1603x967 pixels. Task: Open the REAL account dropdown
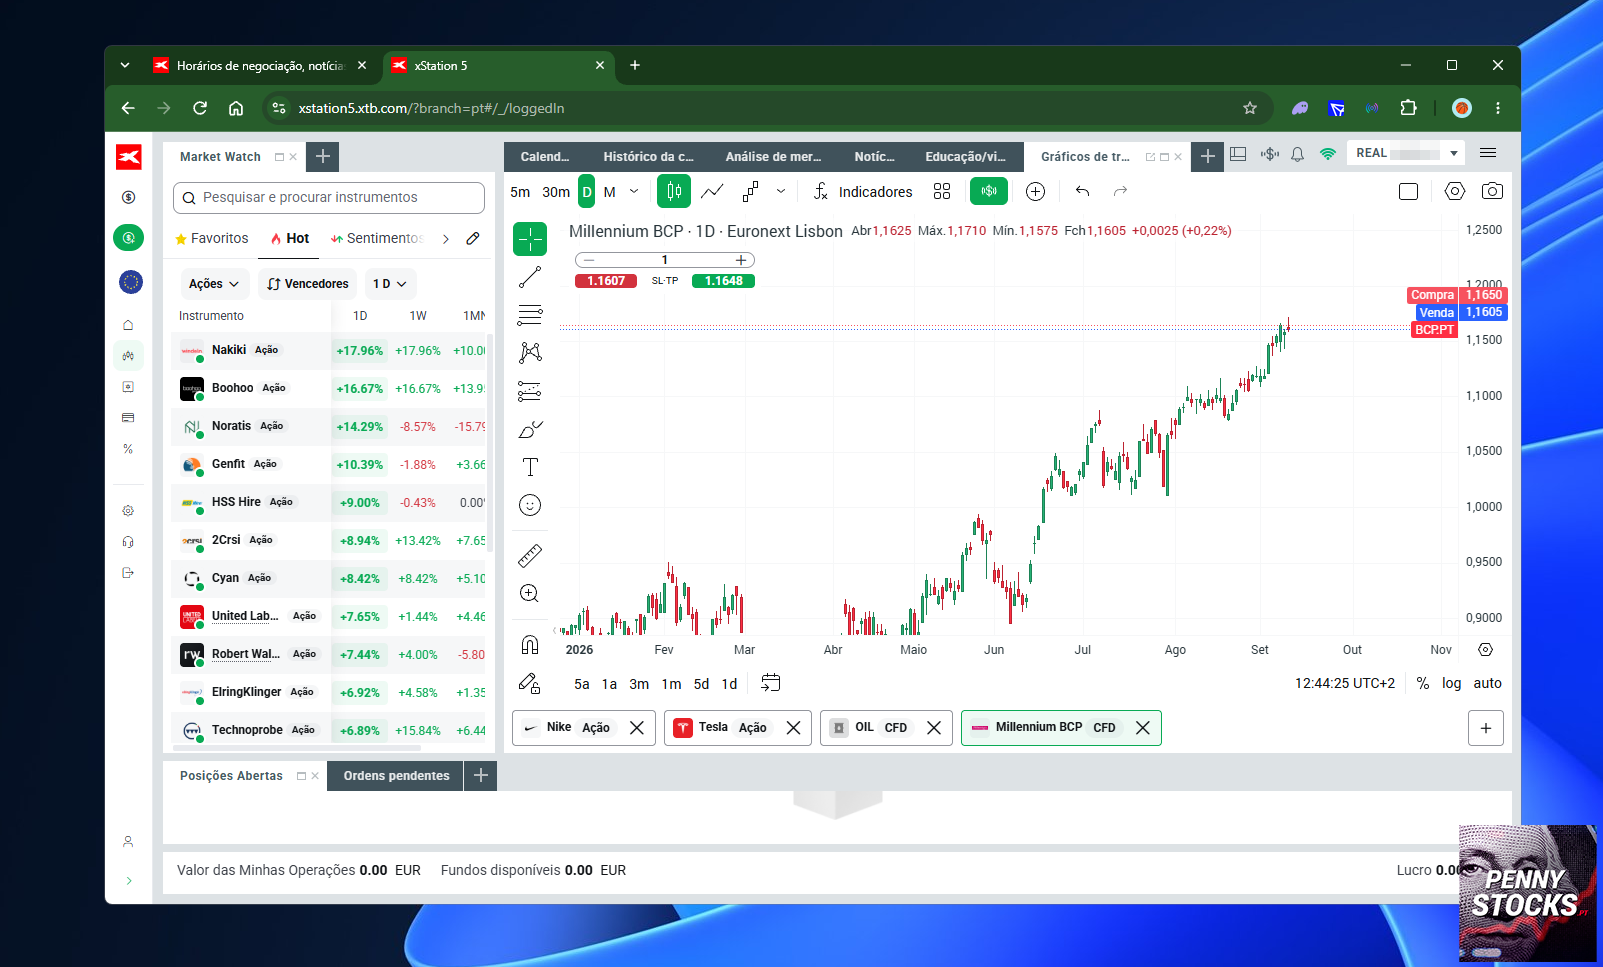point(1406,153)
